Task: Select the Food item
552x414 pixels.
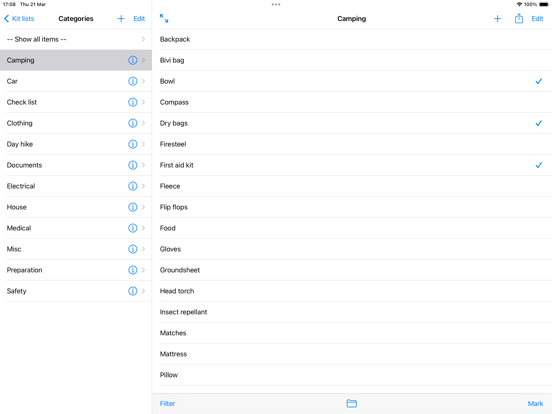Action: tap(352, 228)
